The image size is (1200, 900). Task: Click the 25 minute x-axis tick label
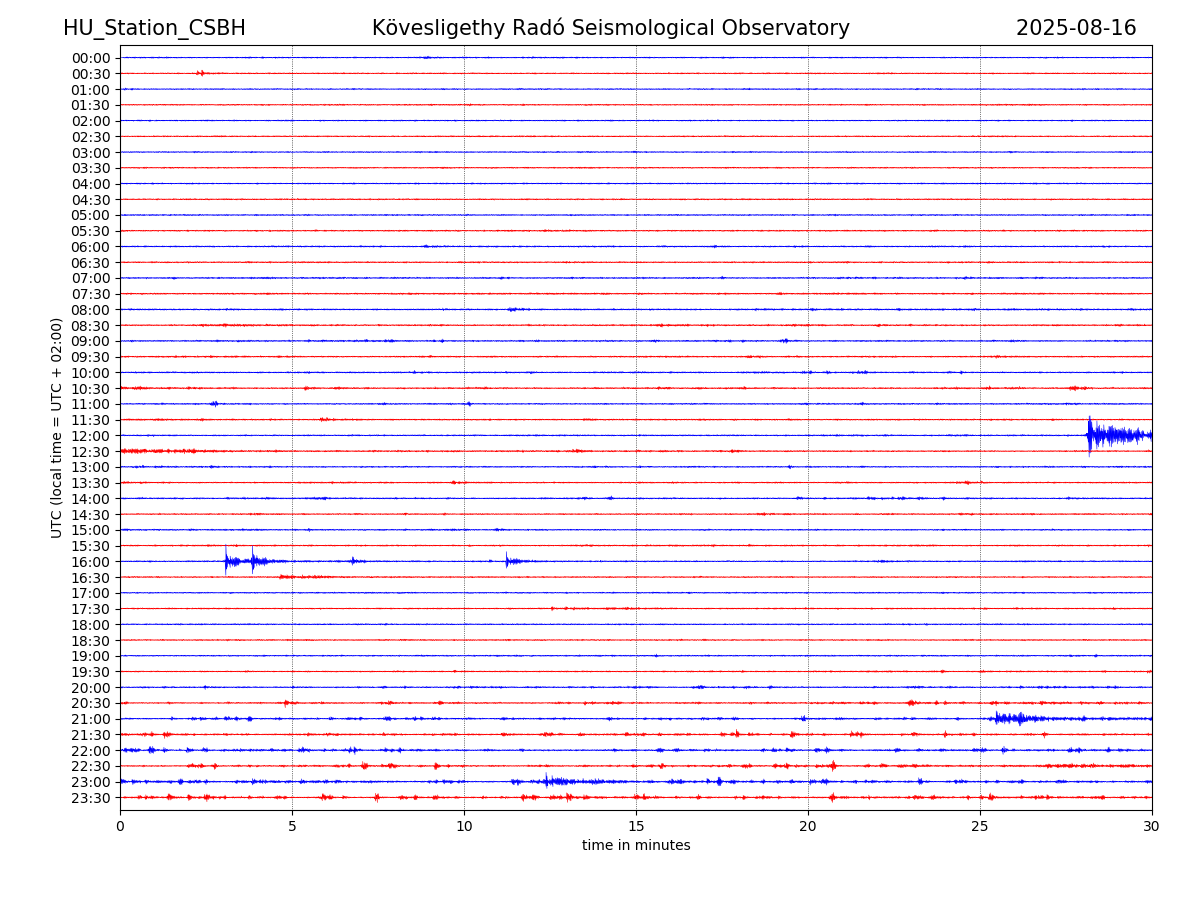(980, 827)
